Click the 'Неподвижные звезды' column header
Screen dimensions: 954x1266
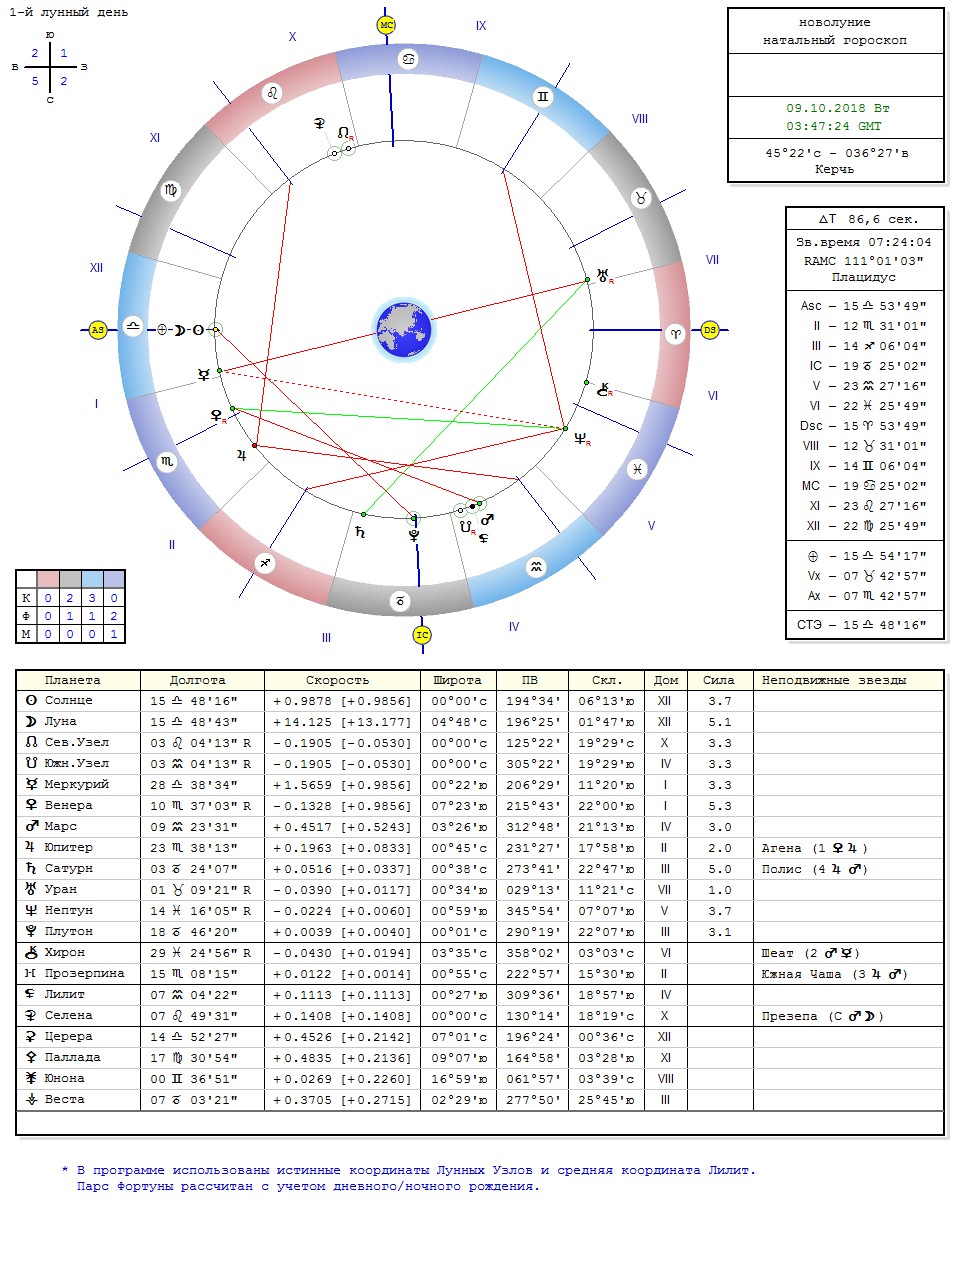[834, 680]
